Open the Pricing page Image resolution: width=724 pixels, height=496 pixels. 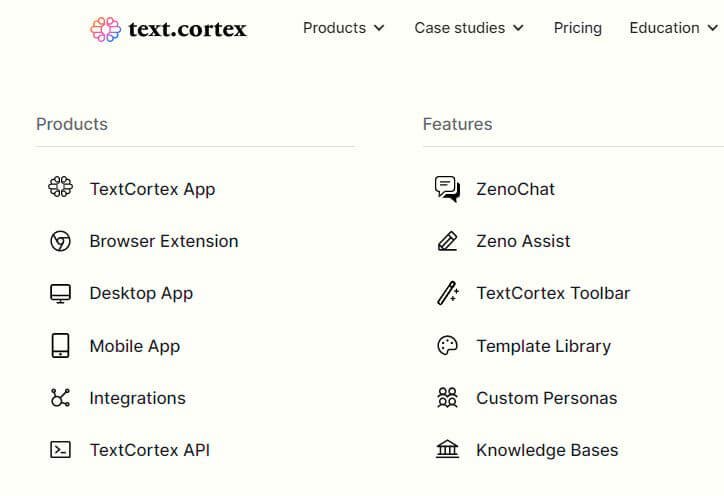click(578, 28)
